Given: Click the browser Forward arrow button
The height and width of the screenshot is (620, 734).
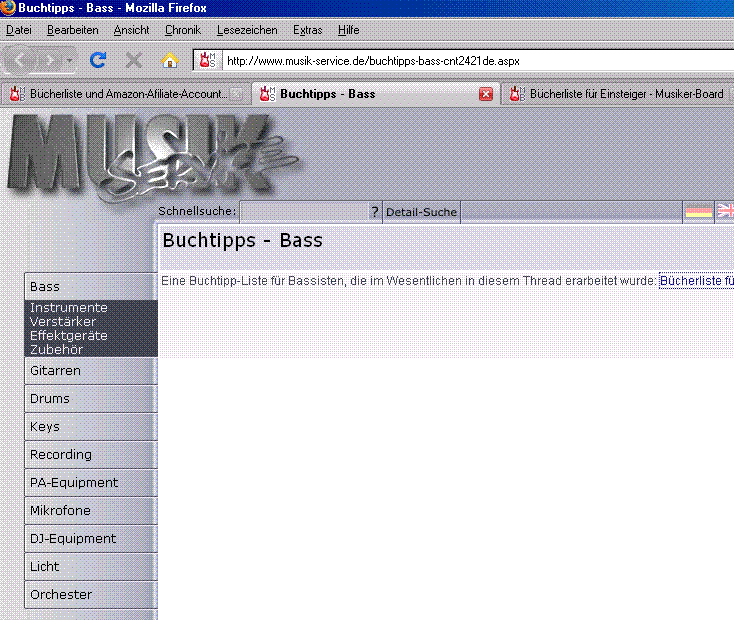Looking at the screenshot, I should click(x=49, y=60).
